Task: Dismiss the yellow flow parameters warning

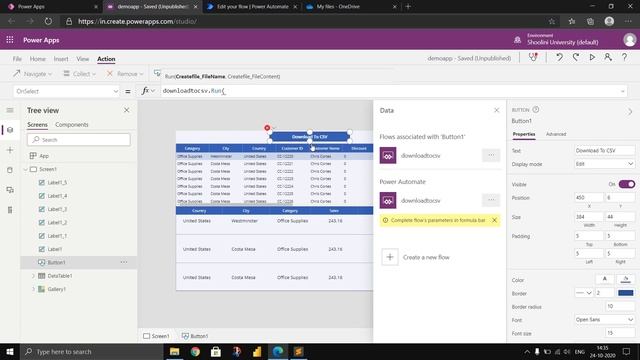Action: click(x=494, y=220)
